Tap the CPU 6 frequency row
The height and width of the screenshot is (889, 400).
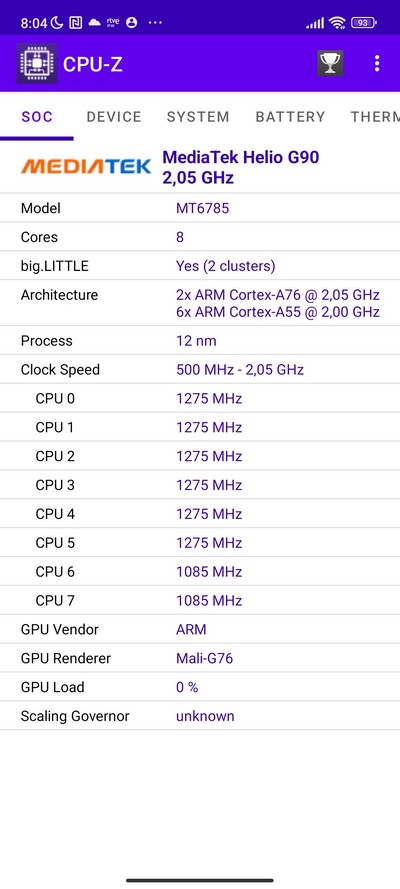(x=200, y=572)
